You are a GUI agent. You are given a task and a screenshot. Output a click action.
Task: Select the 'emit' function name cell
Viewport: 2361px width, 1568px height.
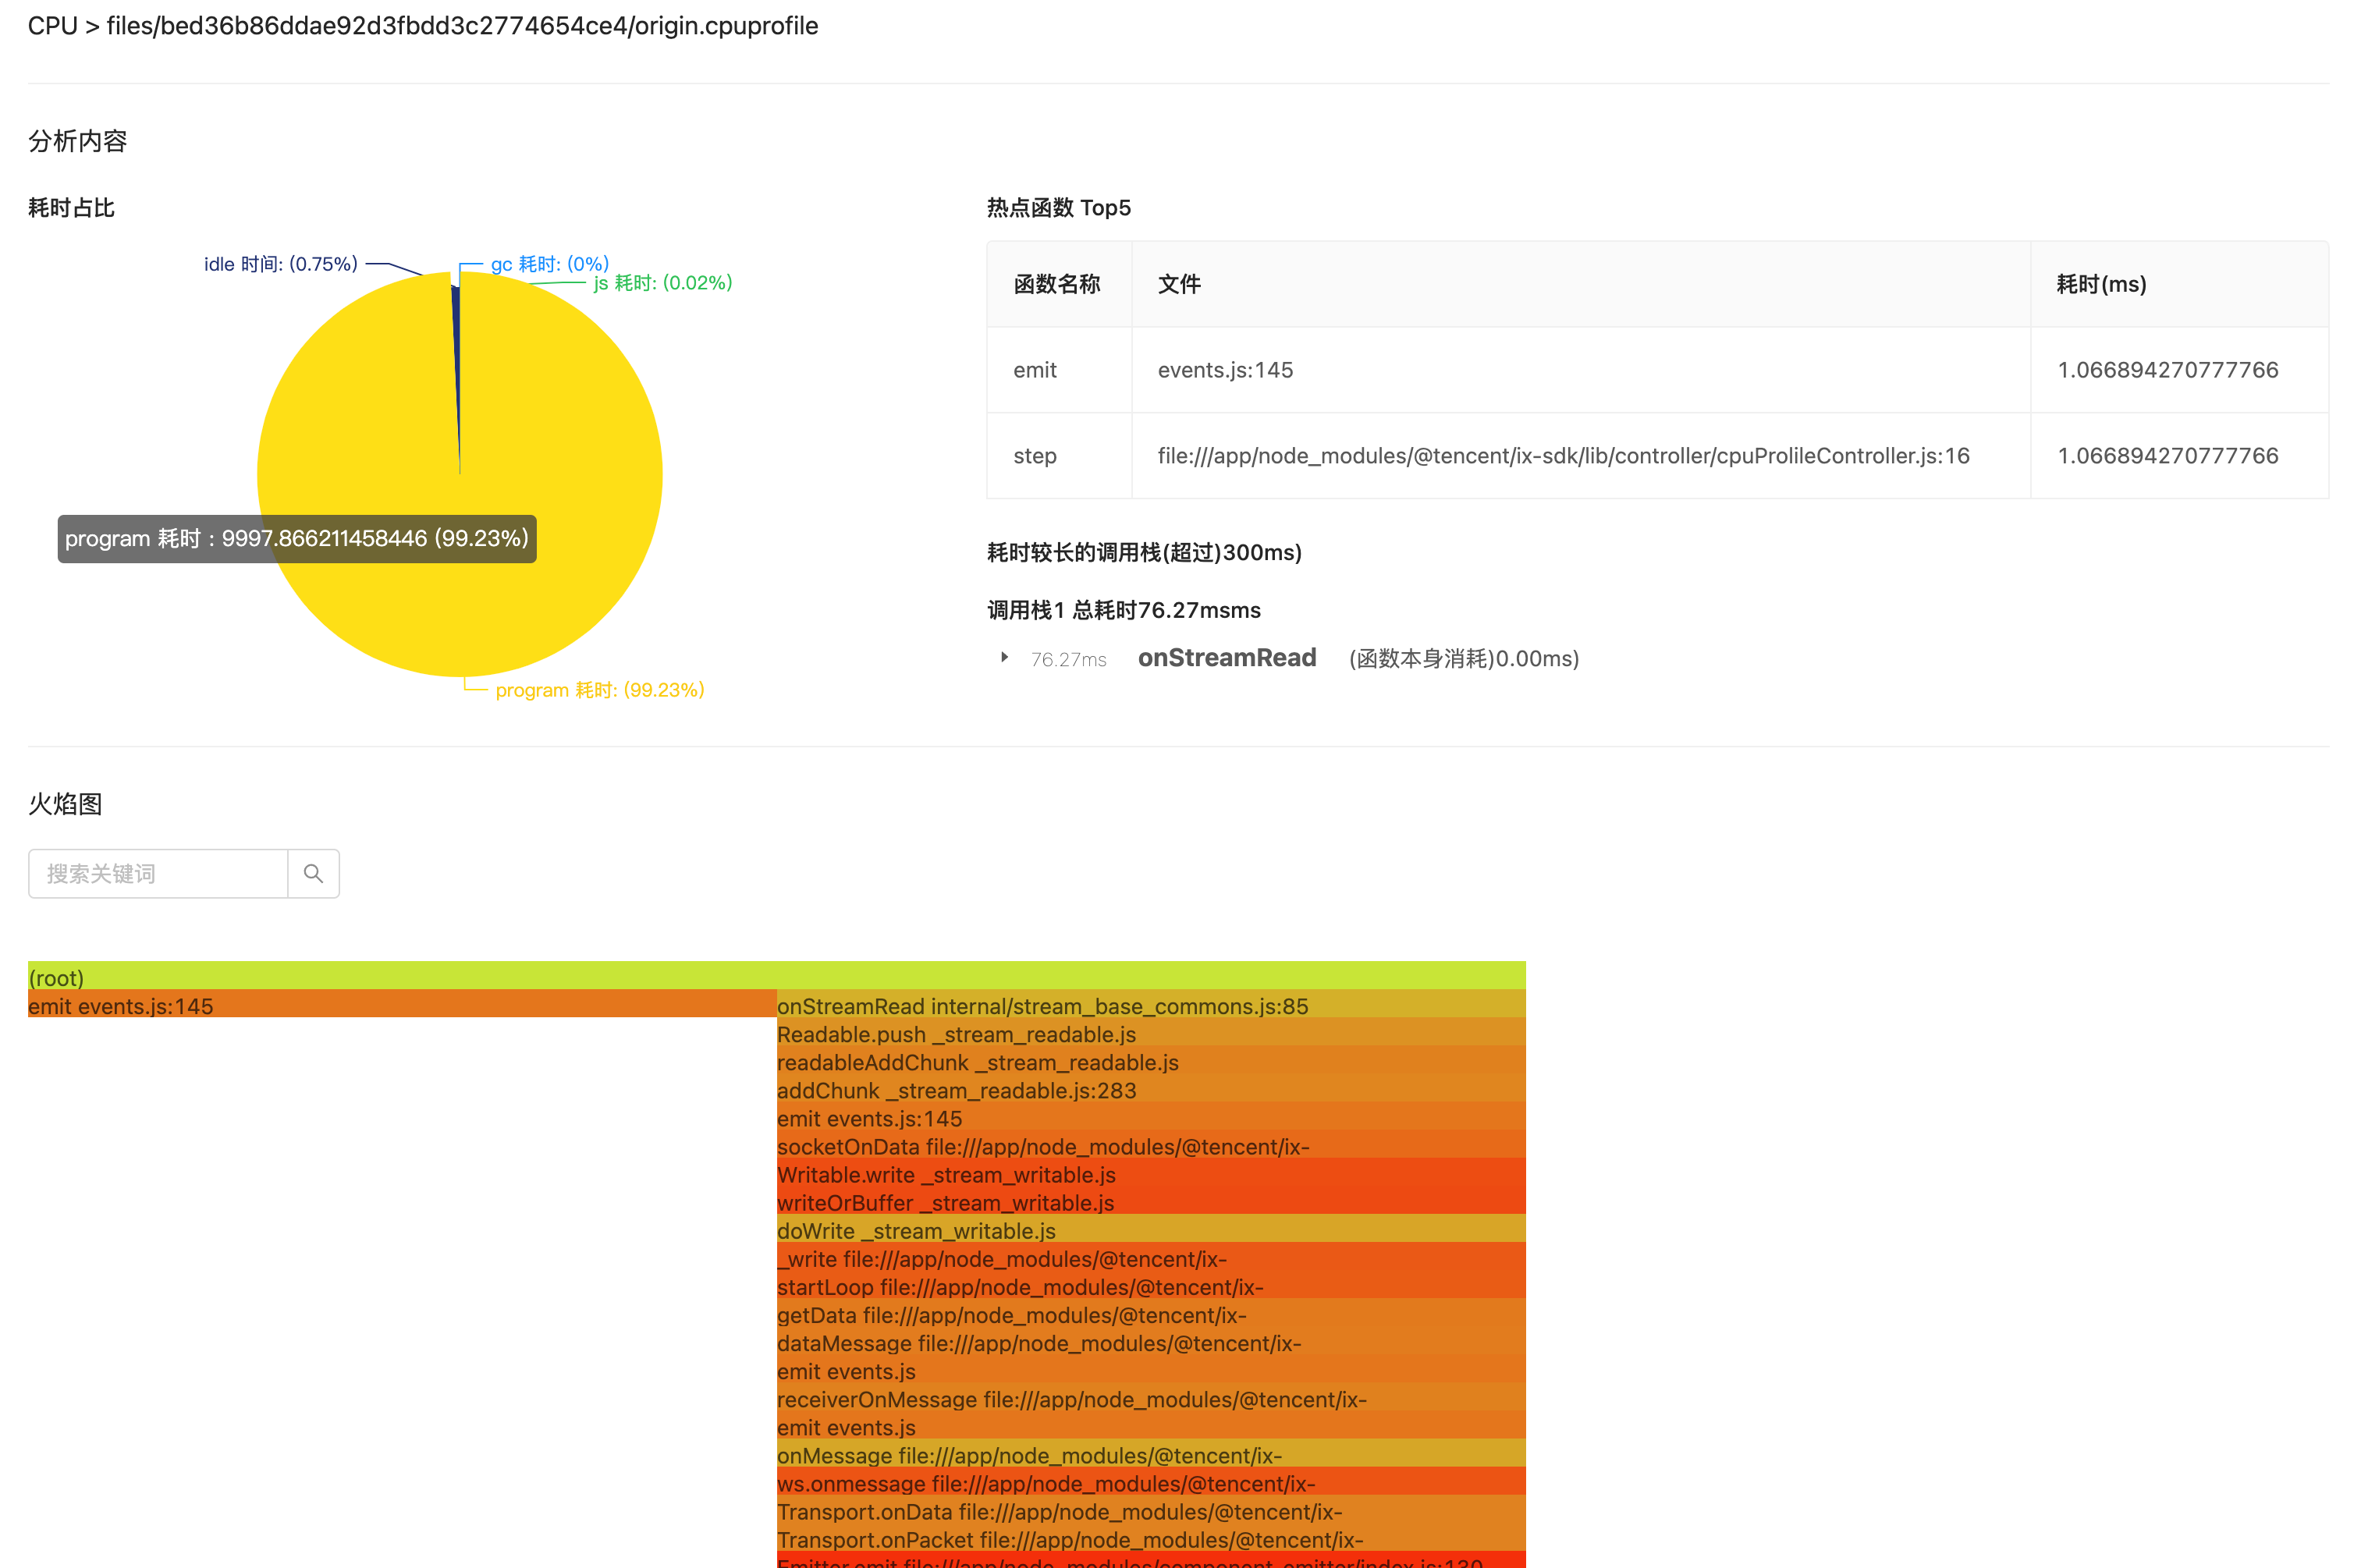pyautogui.click(x=1059, y=370)
